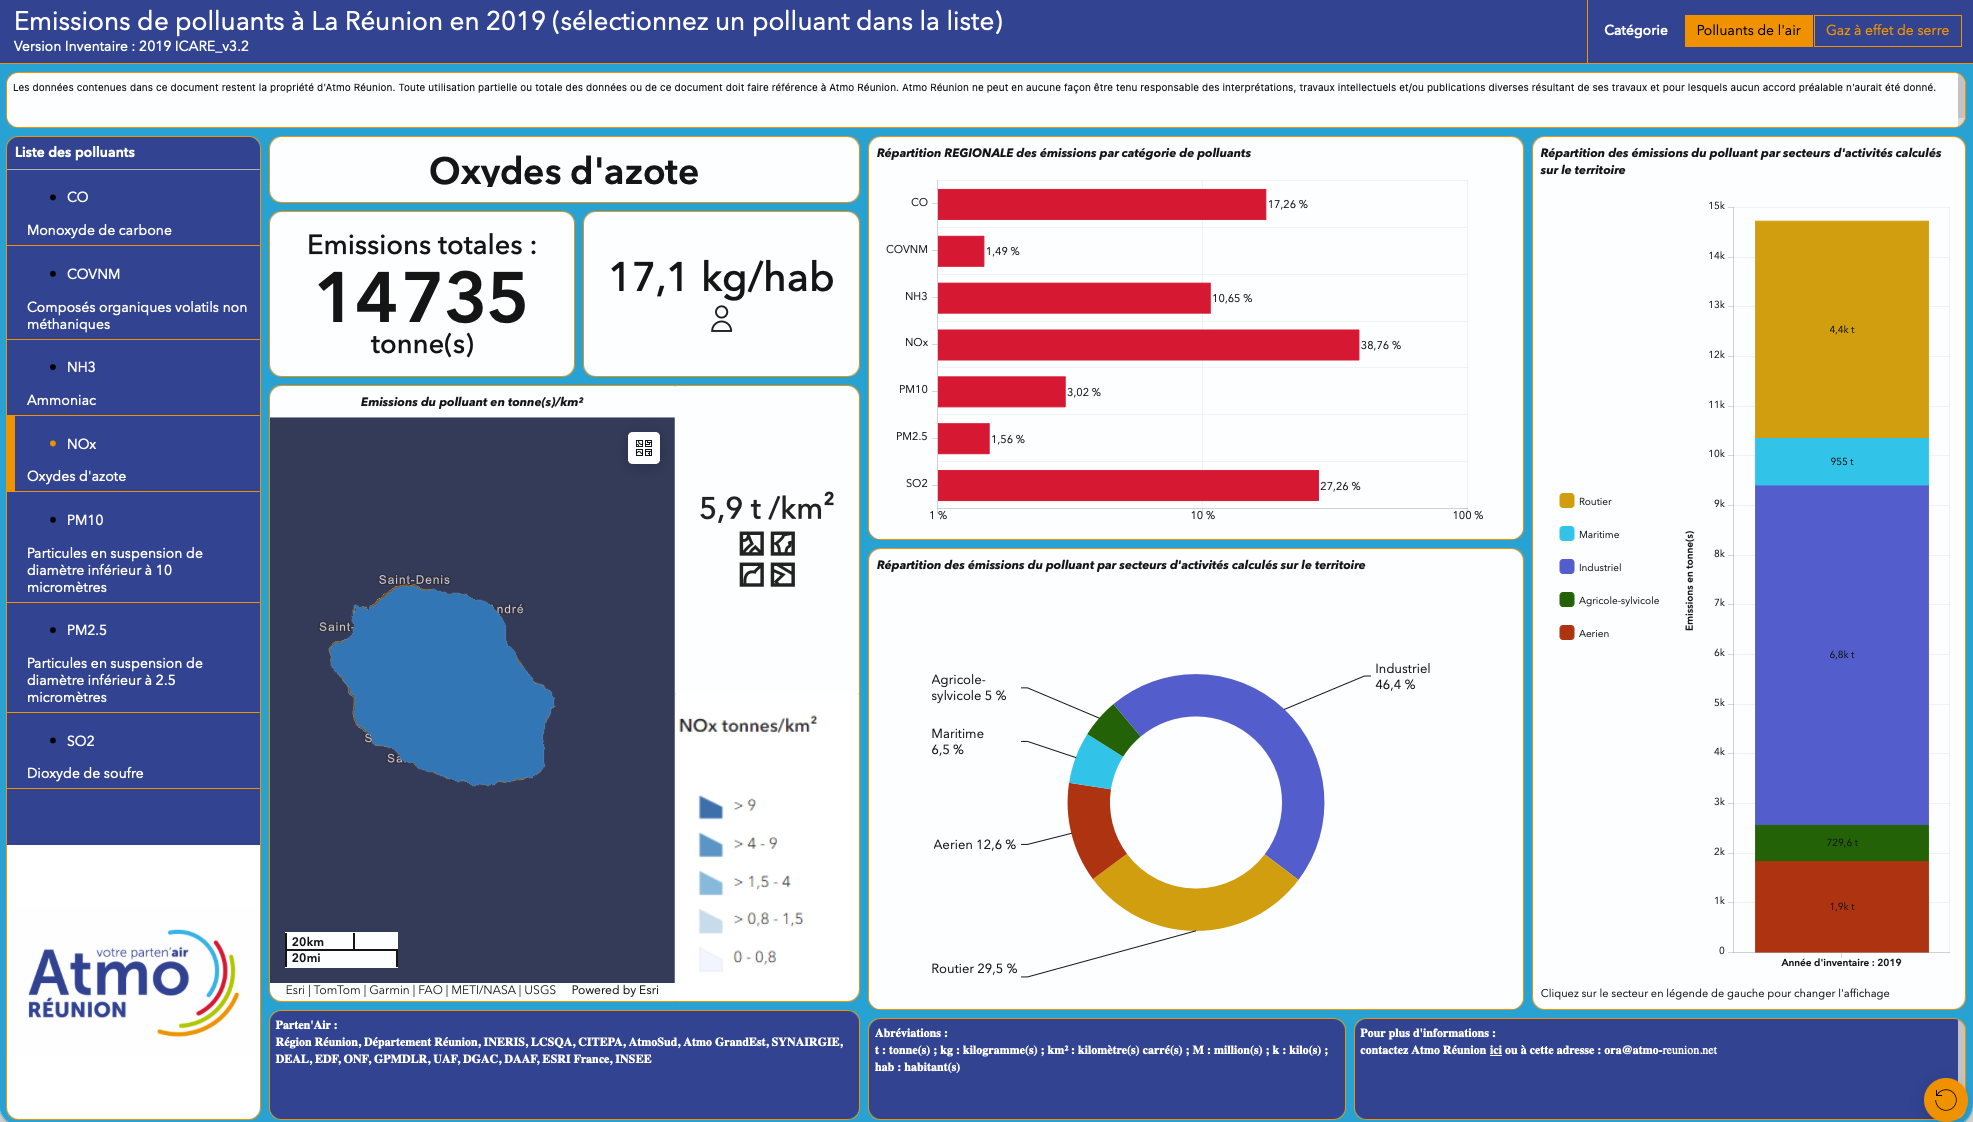Click the red Aerien slice of the donut
This screenshot has width=1973, height=1122.
pyautogui.click(x=1092, y=829)
